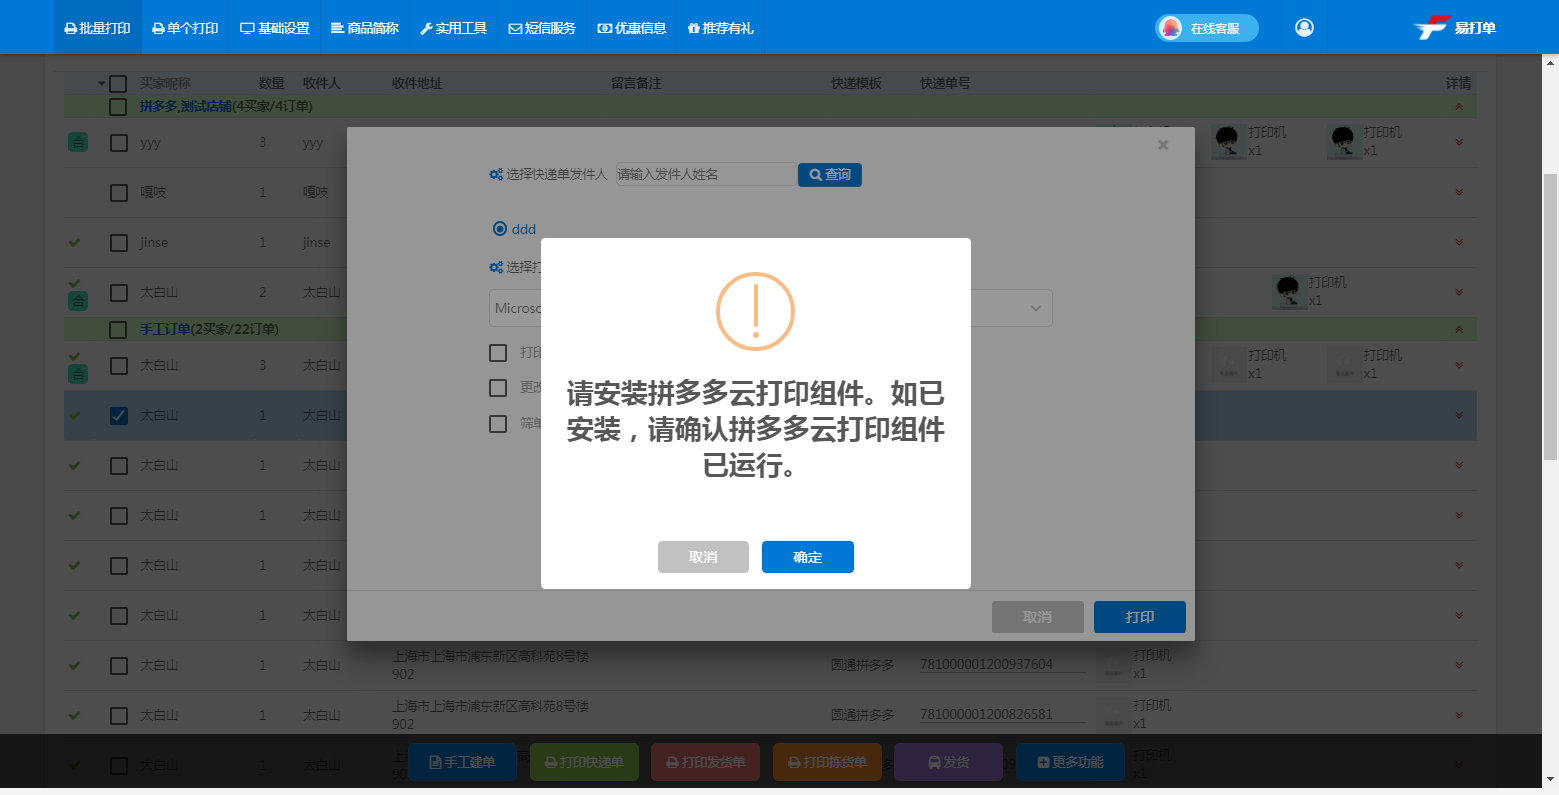Open the 基础设置 menu
1559x795 pixels.
coord(275,28)
